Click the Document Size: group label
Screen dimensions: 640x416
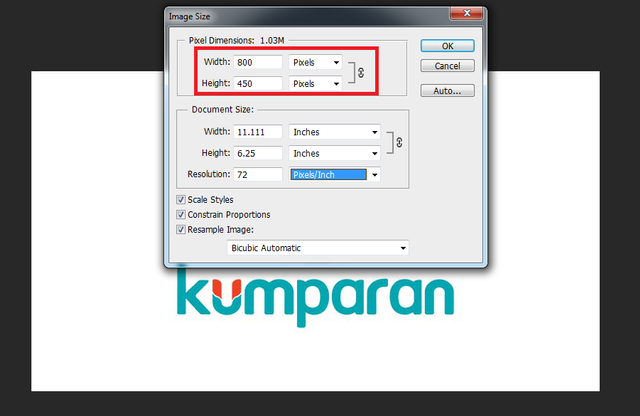[222, 109]
